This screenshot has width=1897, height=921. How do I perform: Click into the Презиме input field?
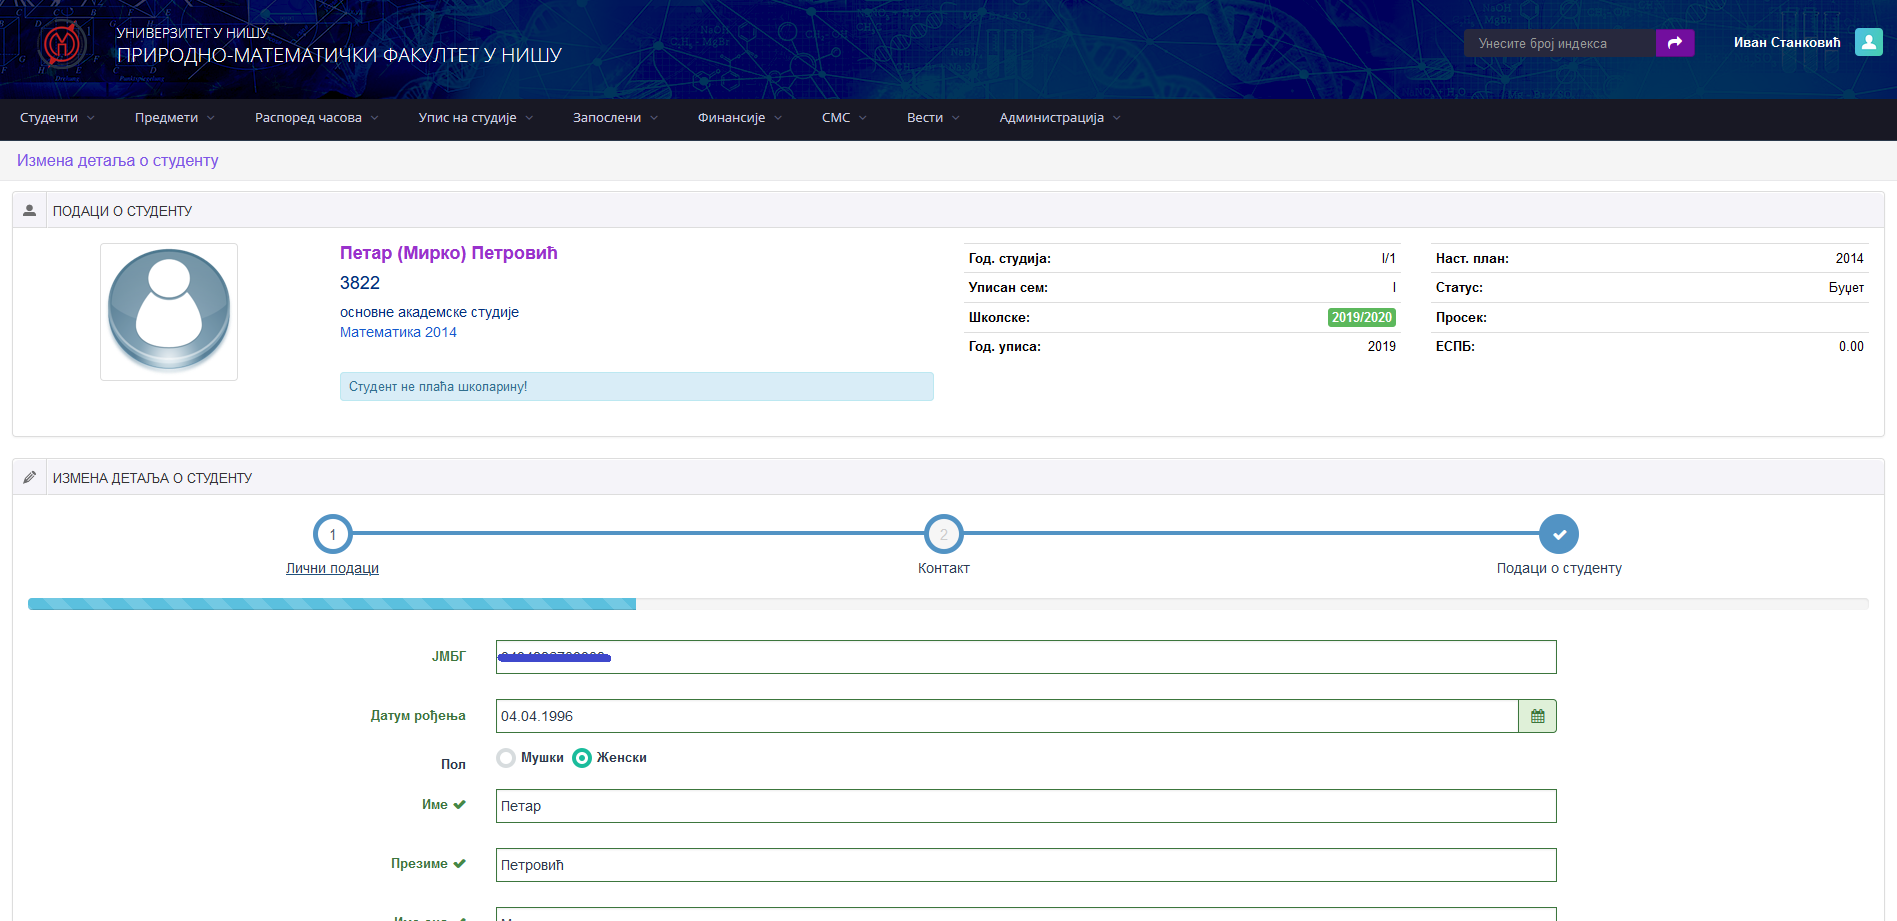1025,865
